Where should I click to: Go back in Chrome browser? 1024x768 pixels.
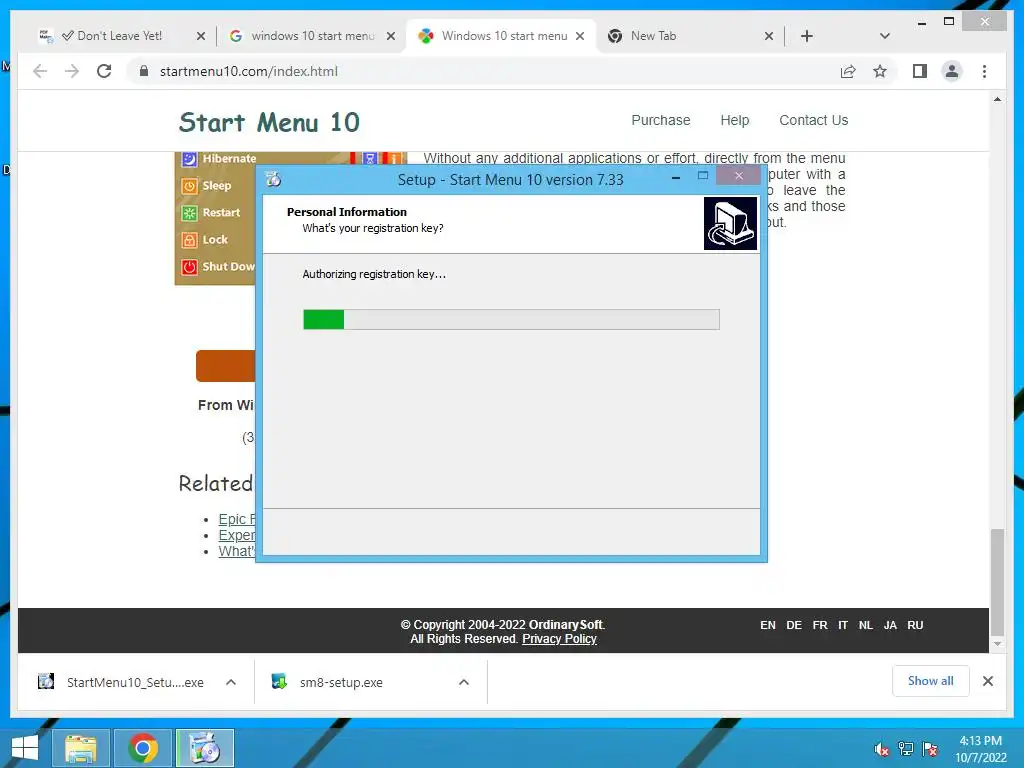40,71
